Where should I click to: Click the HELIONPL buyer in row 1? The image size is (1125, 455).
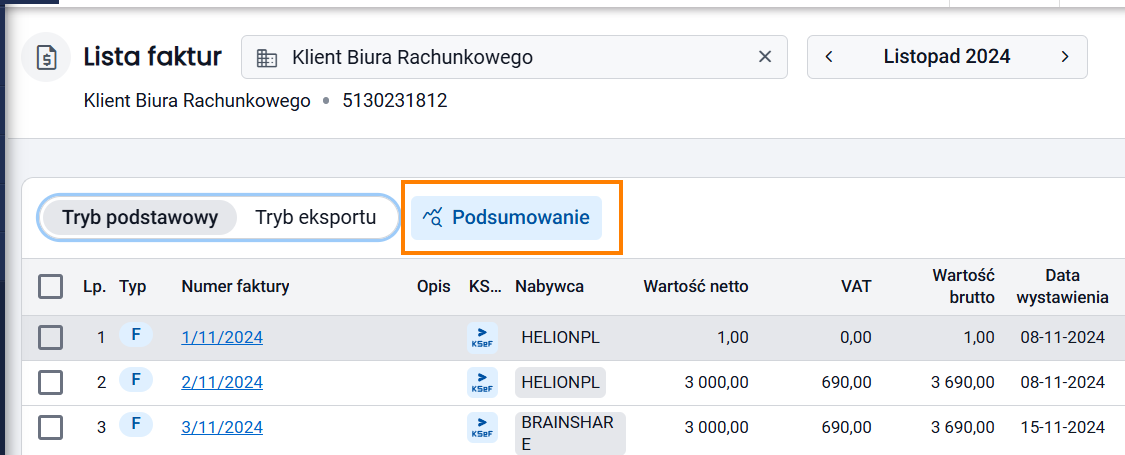(560, 337)
